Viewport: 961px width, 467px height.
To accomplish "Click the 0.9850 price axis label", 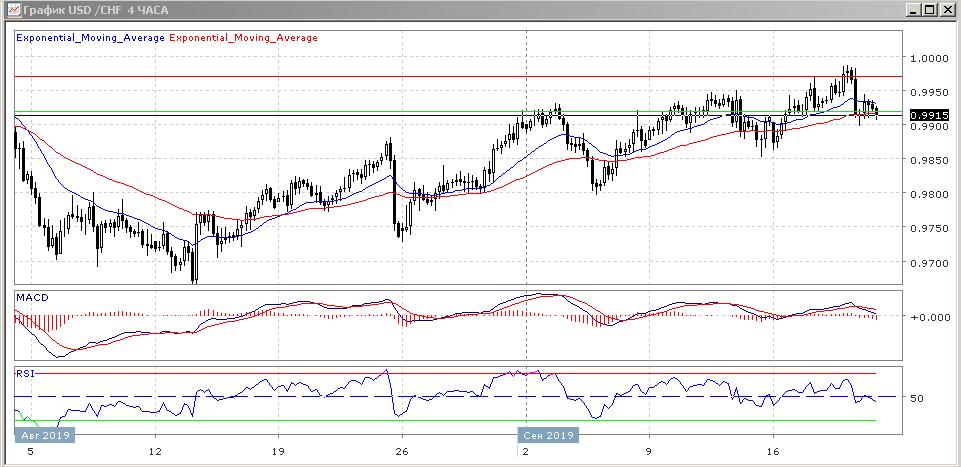I will (x=930, y=161).
